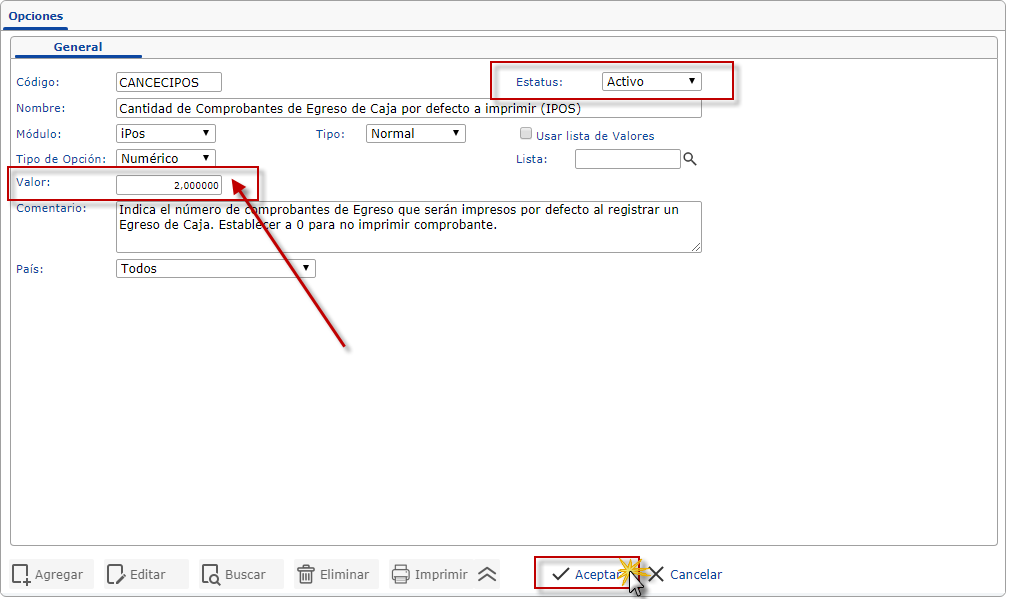1009x599 pixels.
Task: Open the Tipo de Opción dropdown showing Numérico
Action: click(x=166, y=158)
